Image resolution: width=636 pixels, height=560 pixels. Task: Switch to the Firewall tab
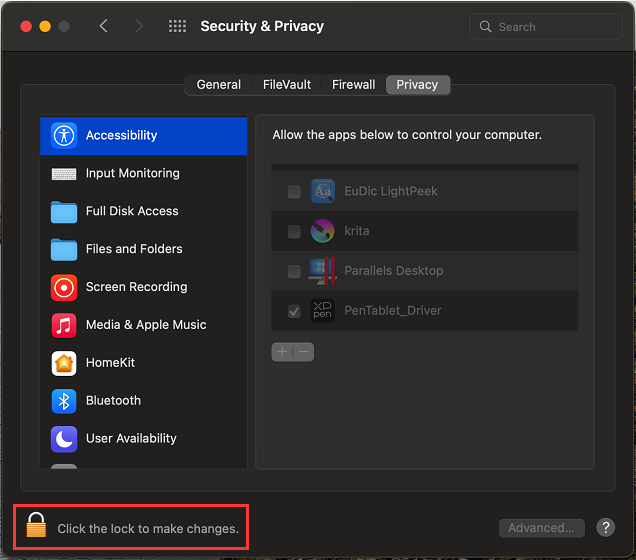pyautogui.click(x=354, y=85)
